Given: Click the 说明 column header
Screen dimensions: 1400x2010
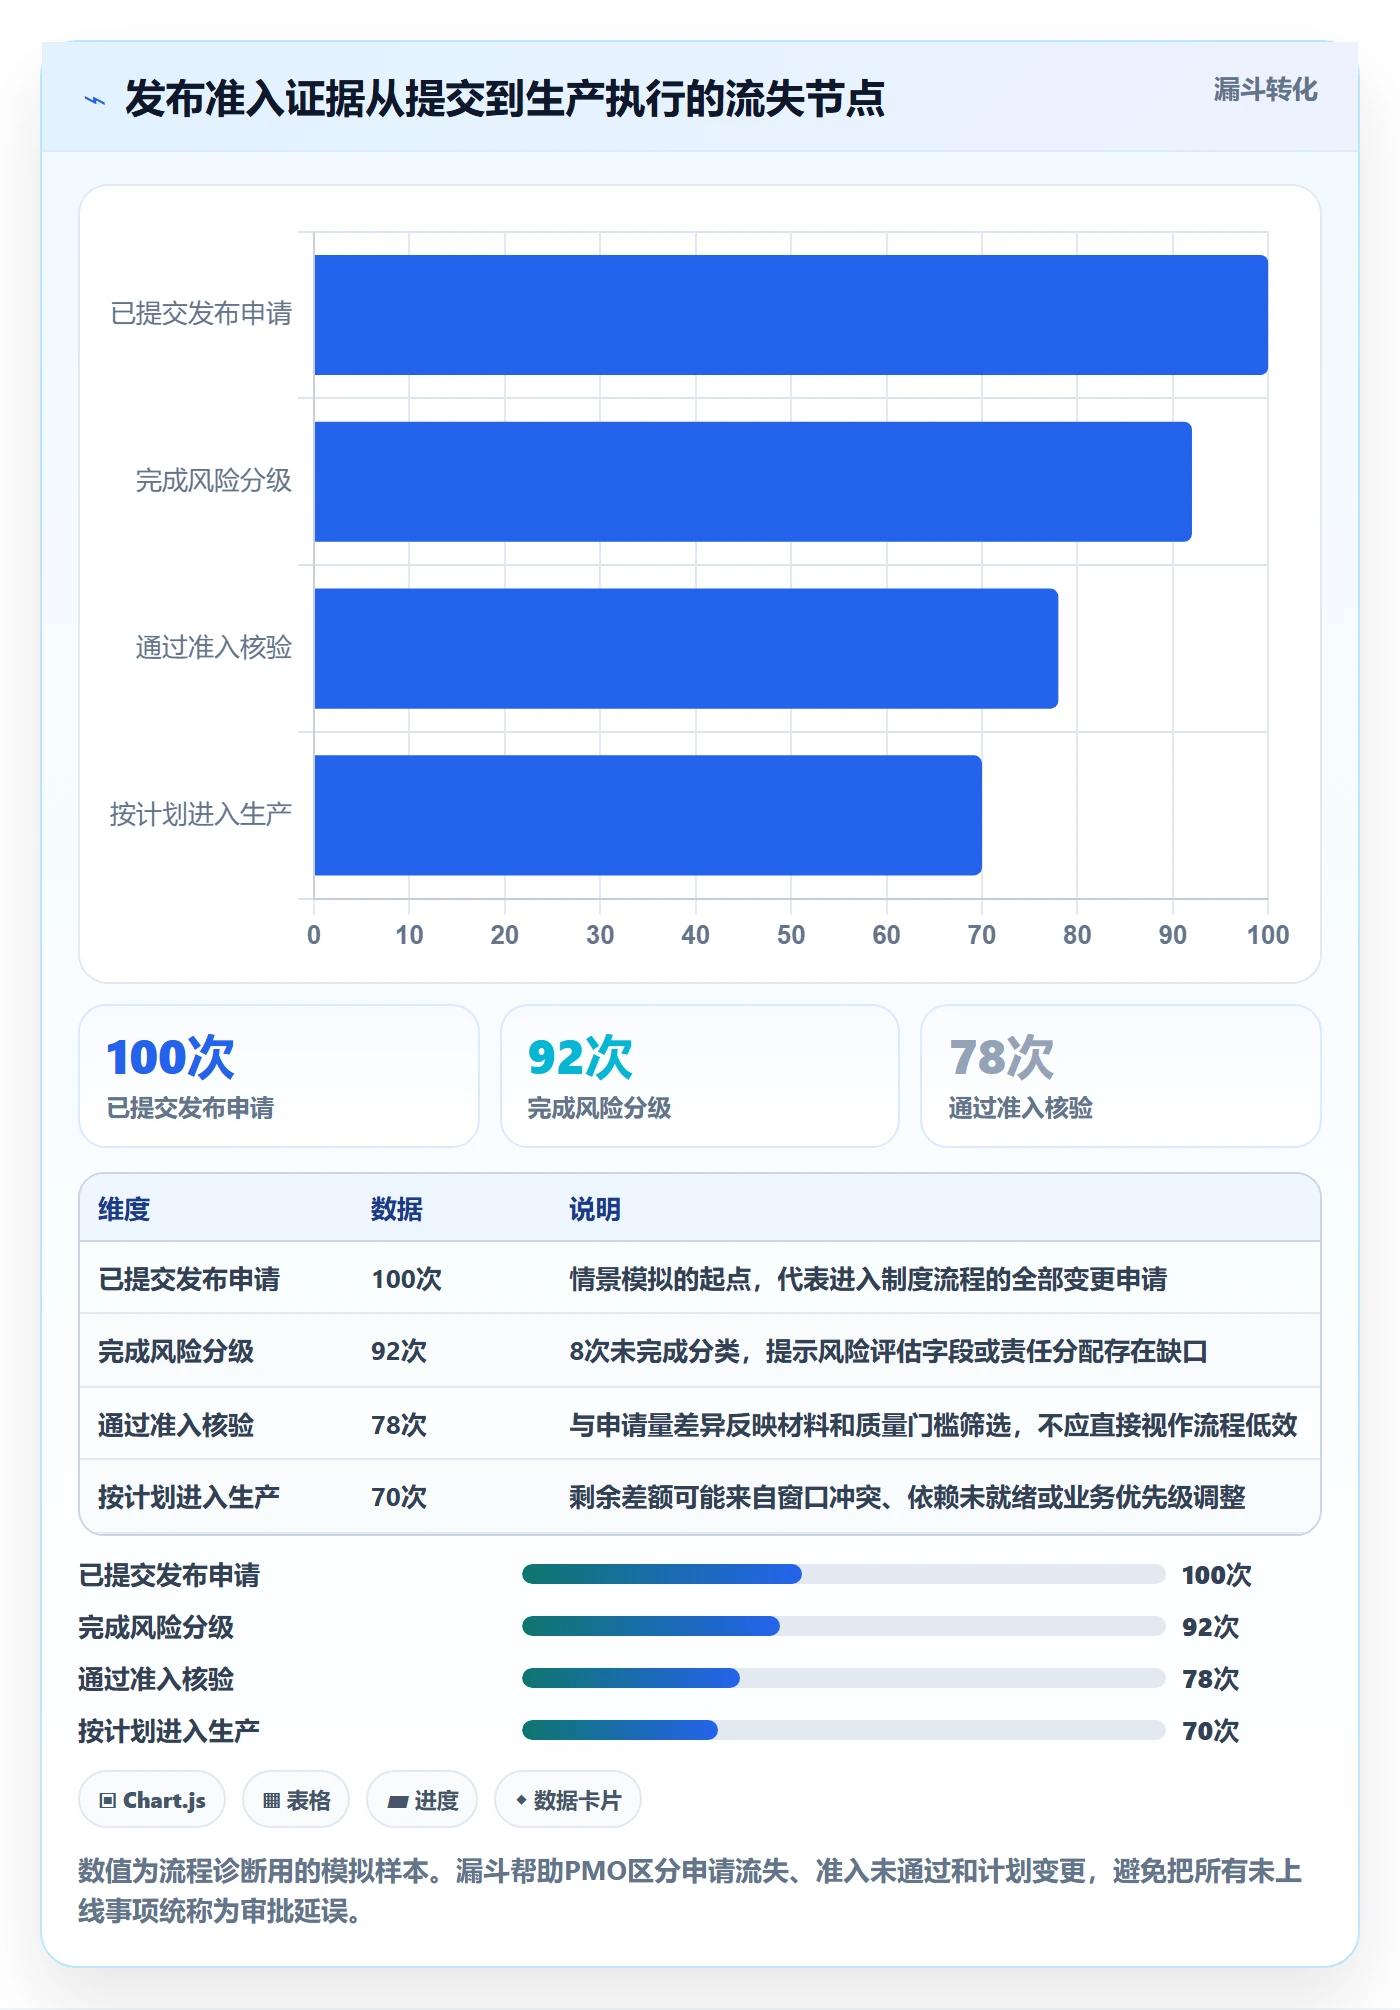Looking at the screenshot, I should 595,1209.
